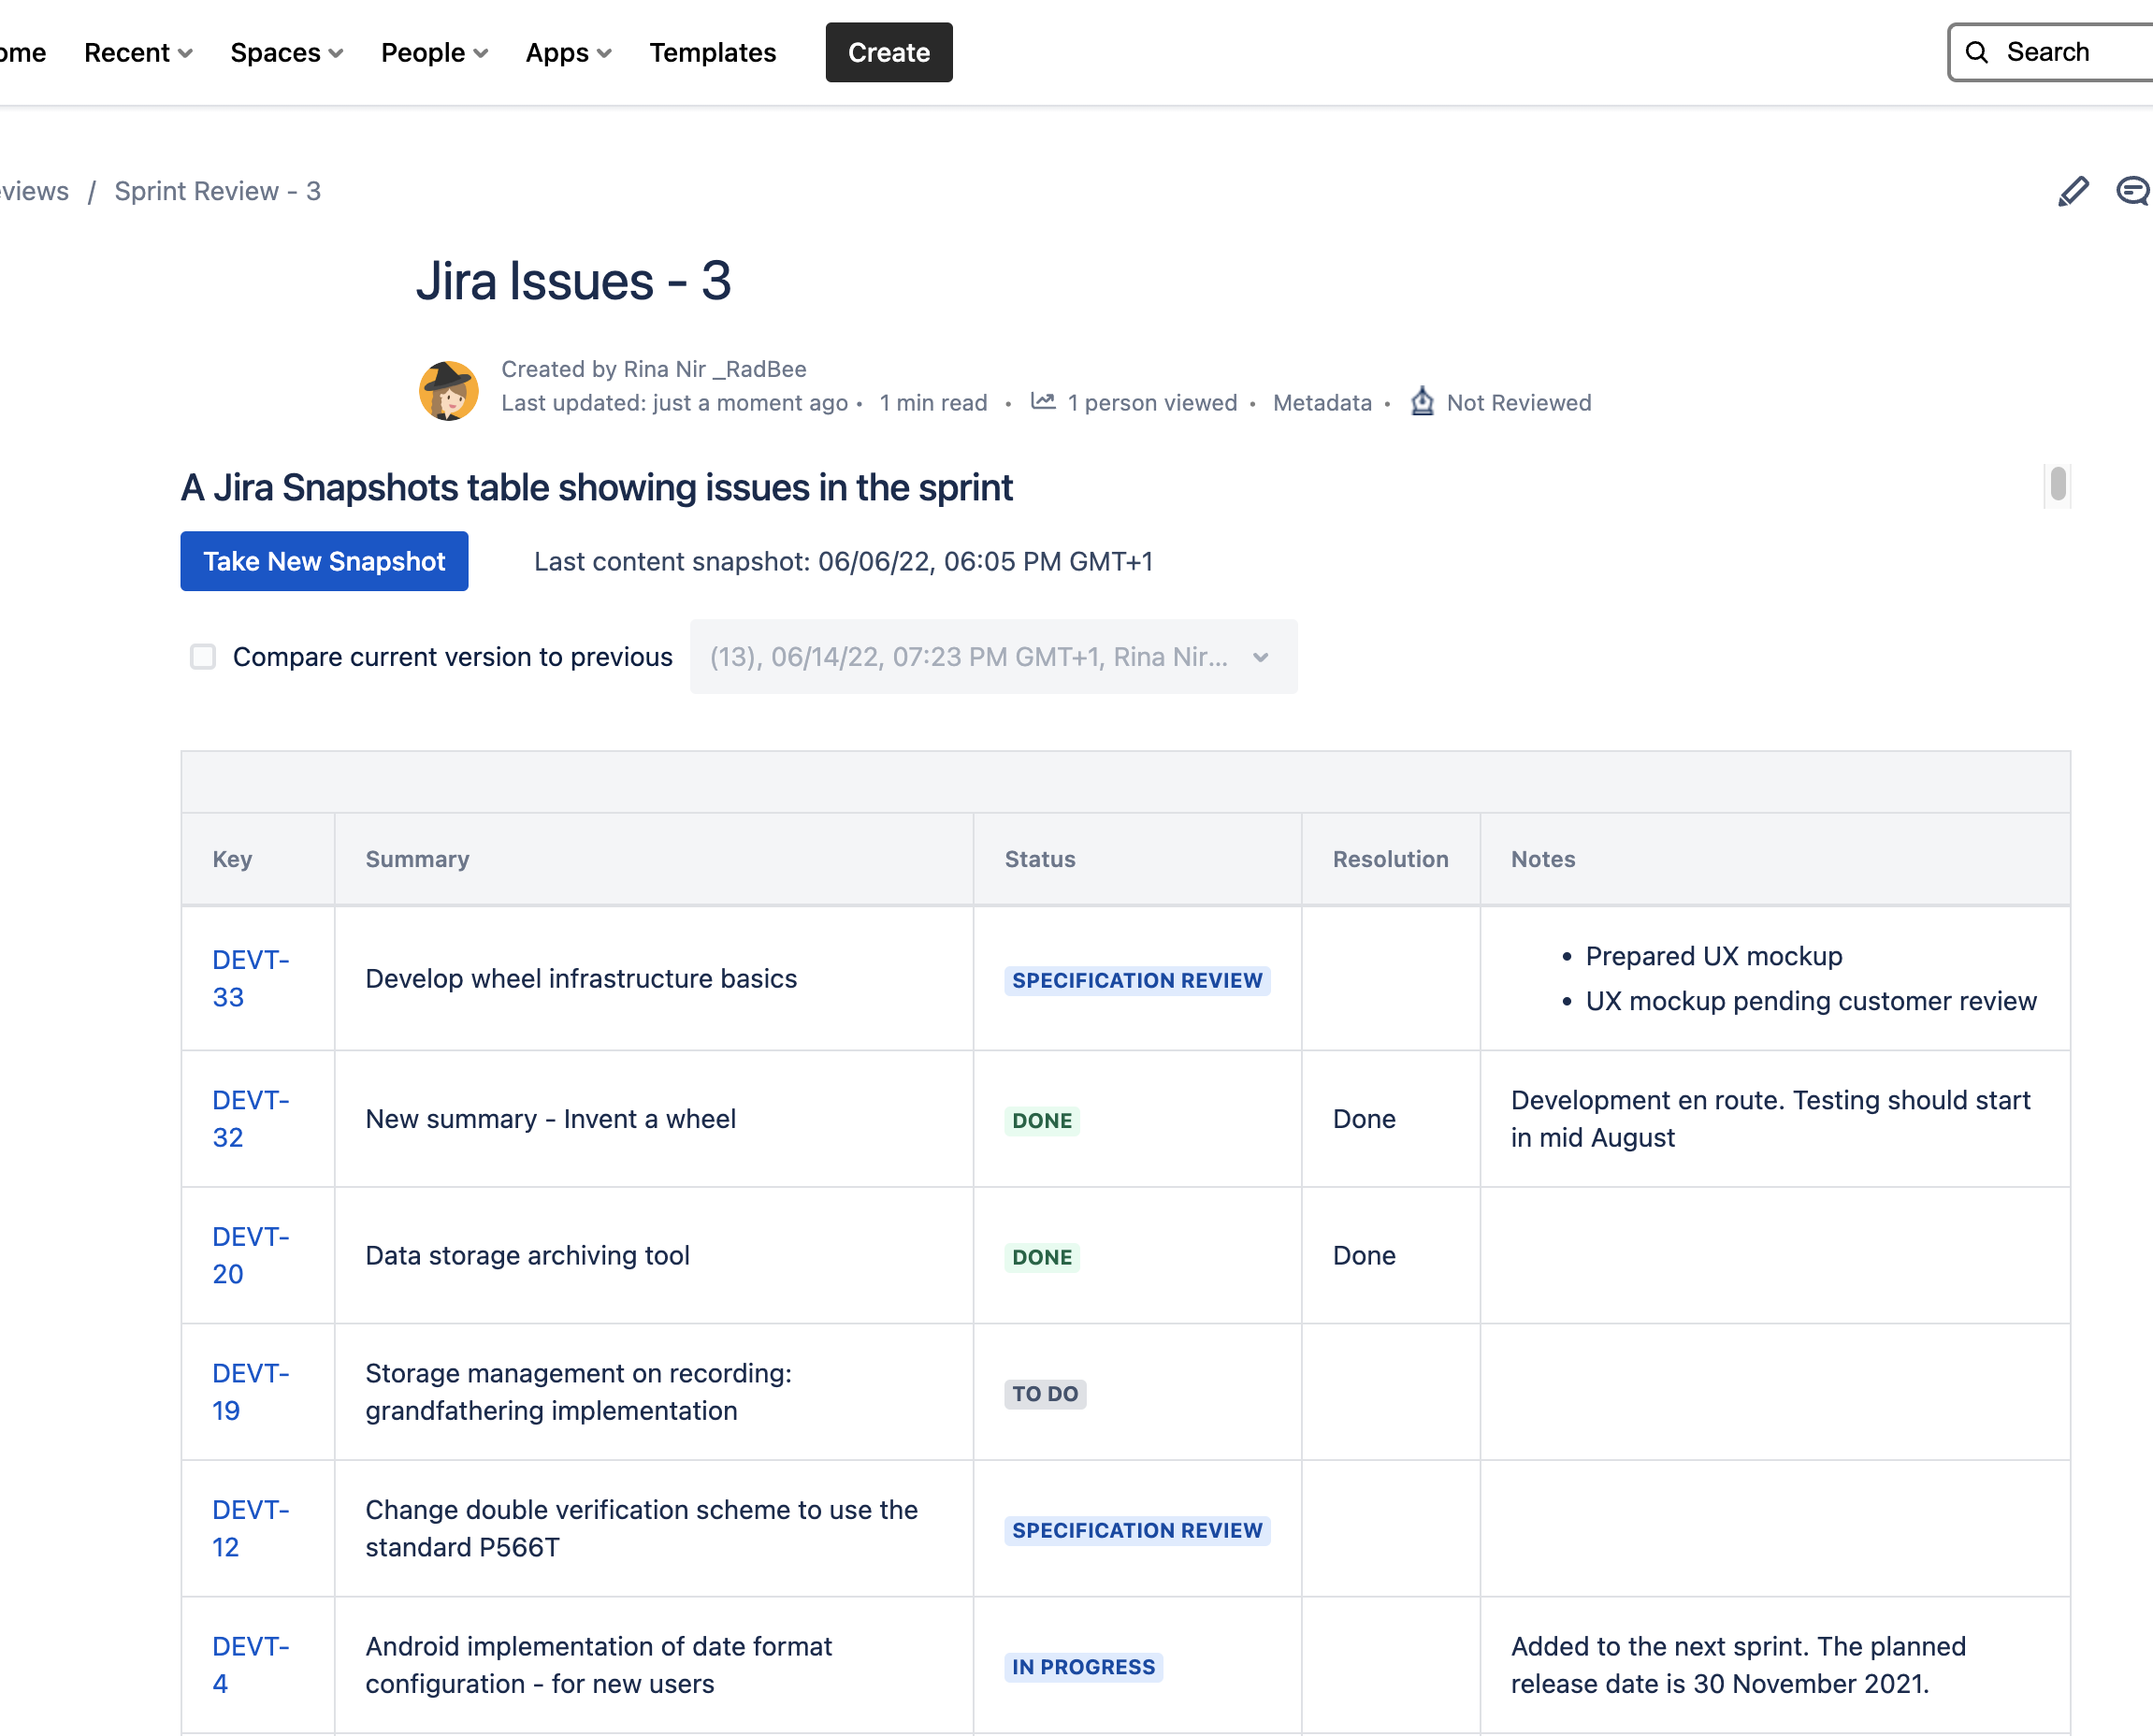Click the search magnifier icon

click(1976, 52)
